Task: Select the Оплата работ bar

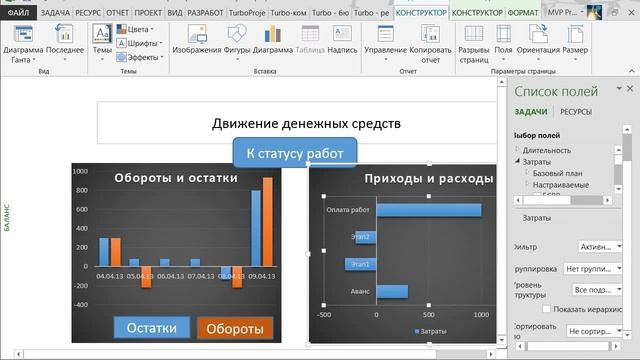Action: point(429,210)
